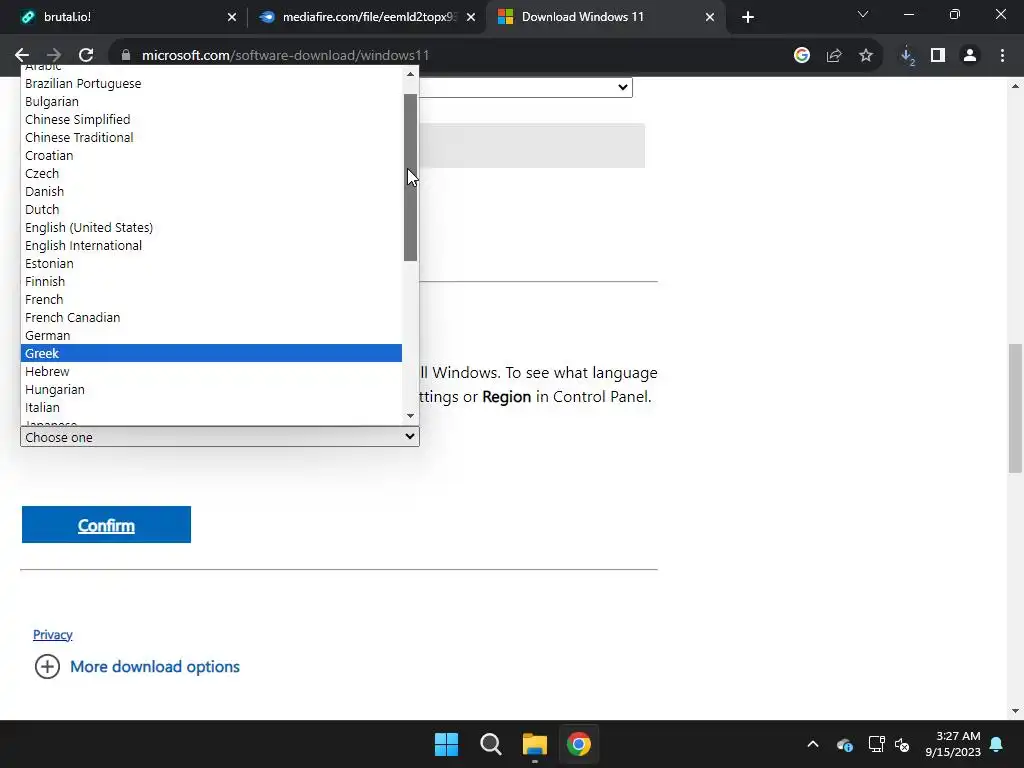Choose Czech in the language list
The width and height of the screenshot is (1024, 768).
pos(211,174)
